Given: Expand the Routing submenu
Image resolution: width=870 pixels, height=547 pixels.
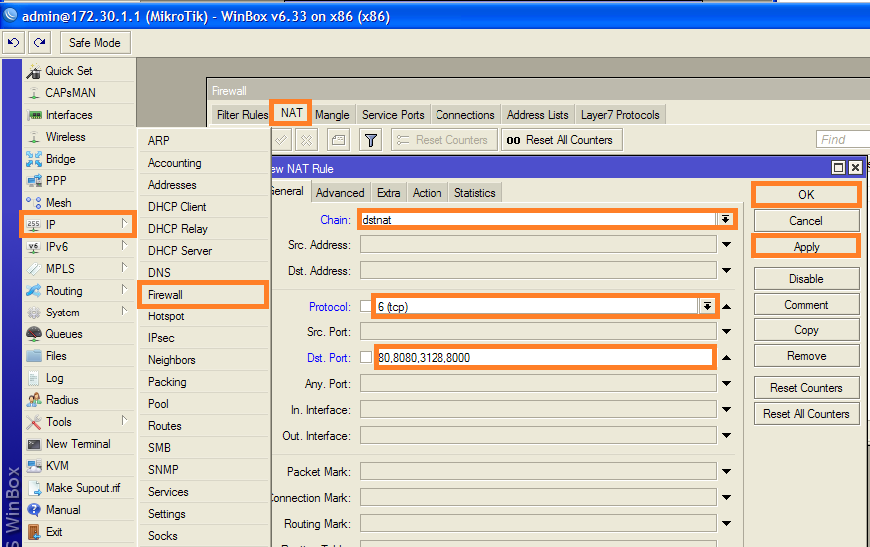Looking at the screenshot, I should click(124, 290).
